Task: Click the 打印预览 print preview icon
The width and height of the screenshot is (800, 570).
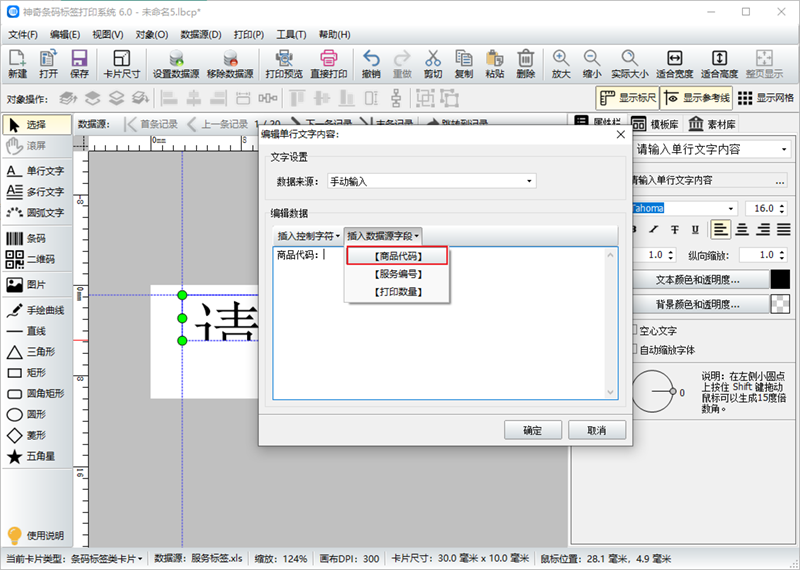Action: pos(284,64)
